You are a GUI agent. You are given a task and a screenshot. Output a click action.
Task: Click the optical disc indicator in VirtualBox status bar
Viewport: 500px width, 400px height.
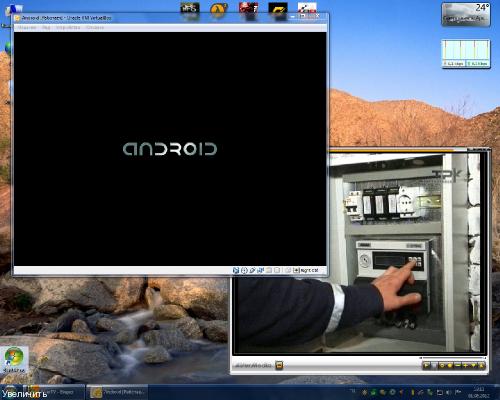coord(244,270)
